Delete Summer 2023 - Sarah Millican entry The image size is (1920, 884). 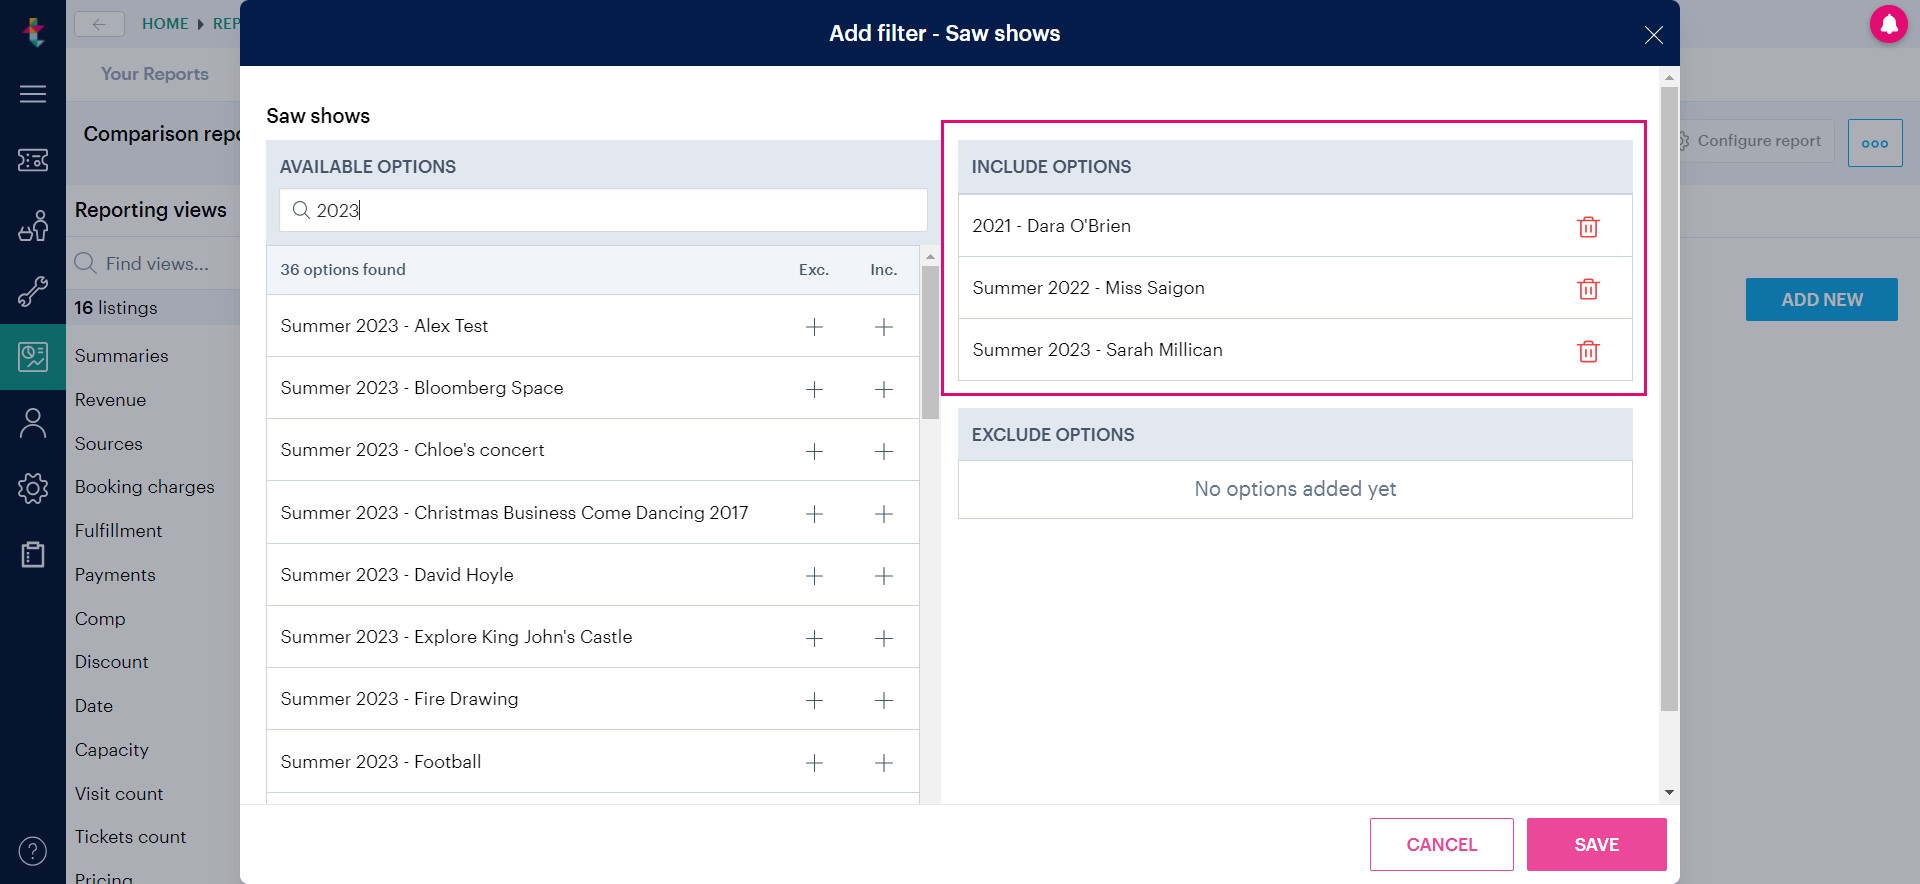tap(1588, 351)
